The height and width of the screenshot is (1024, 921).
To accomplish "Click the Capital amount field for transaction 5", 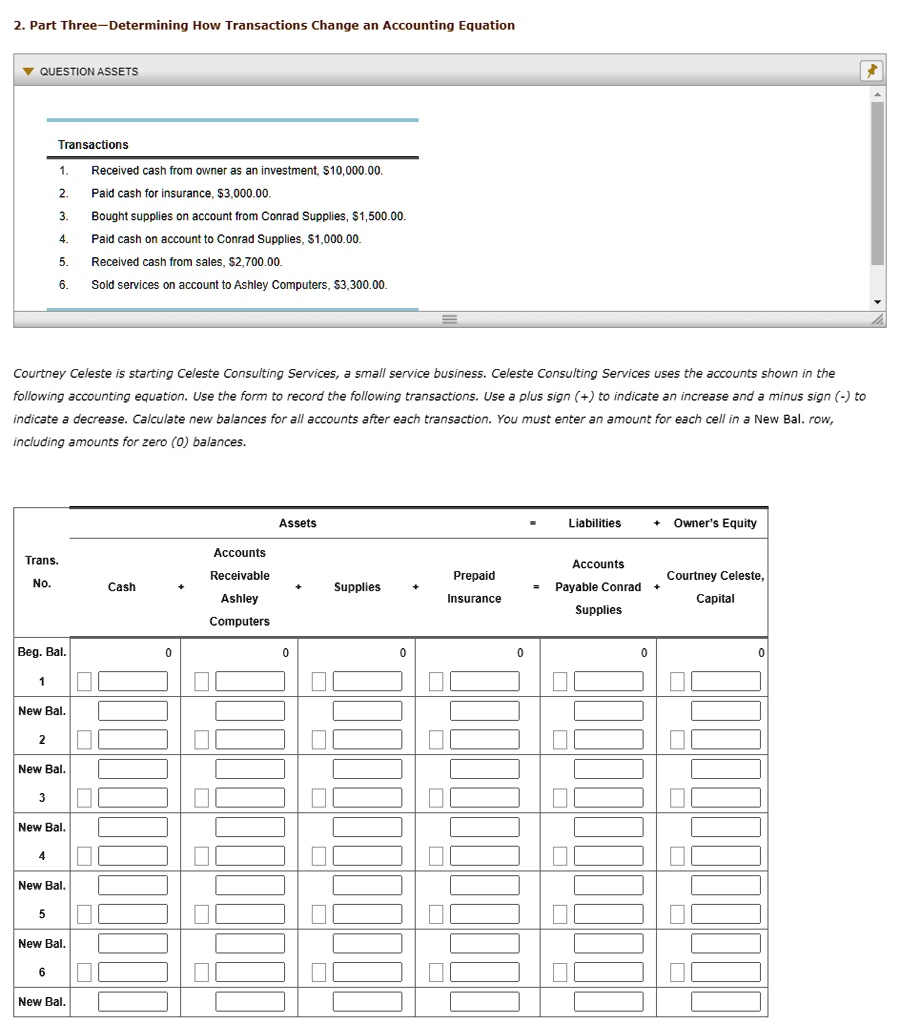I will coord(726,914).
